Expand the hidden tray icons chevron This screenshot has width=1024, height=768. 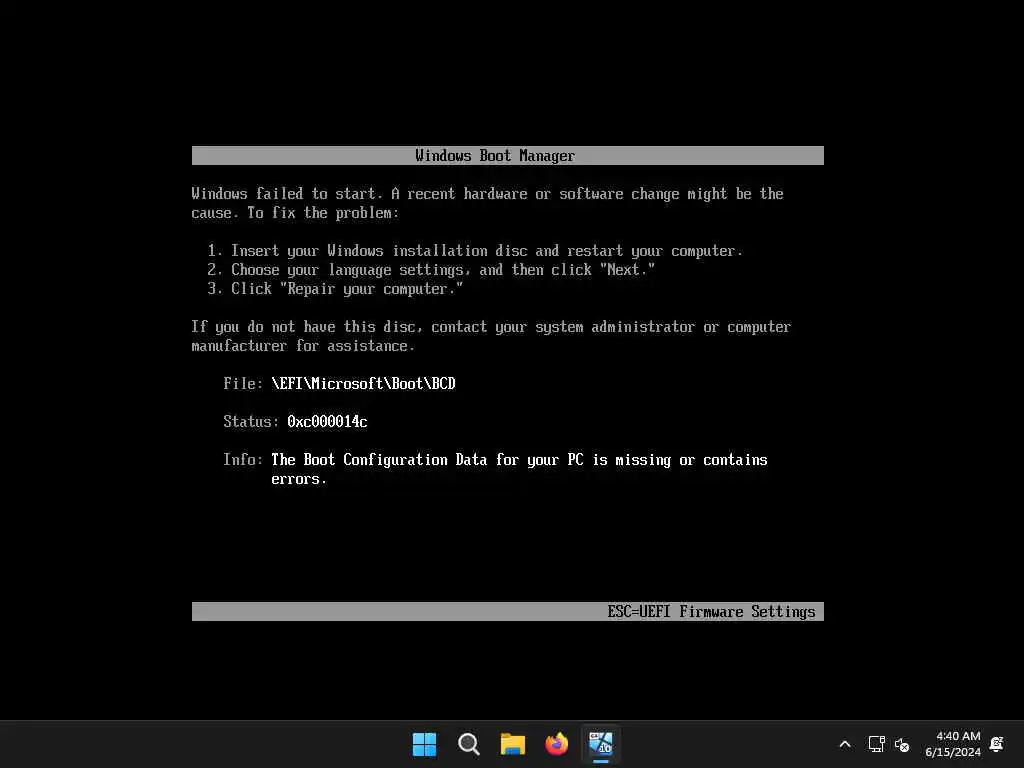click(844, 744)
